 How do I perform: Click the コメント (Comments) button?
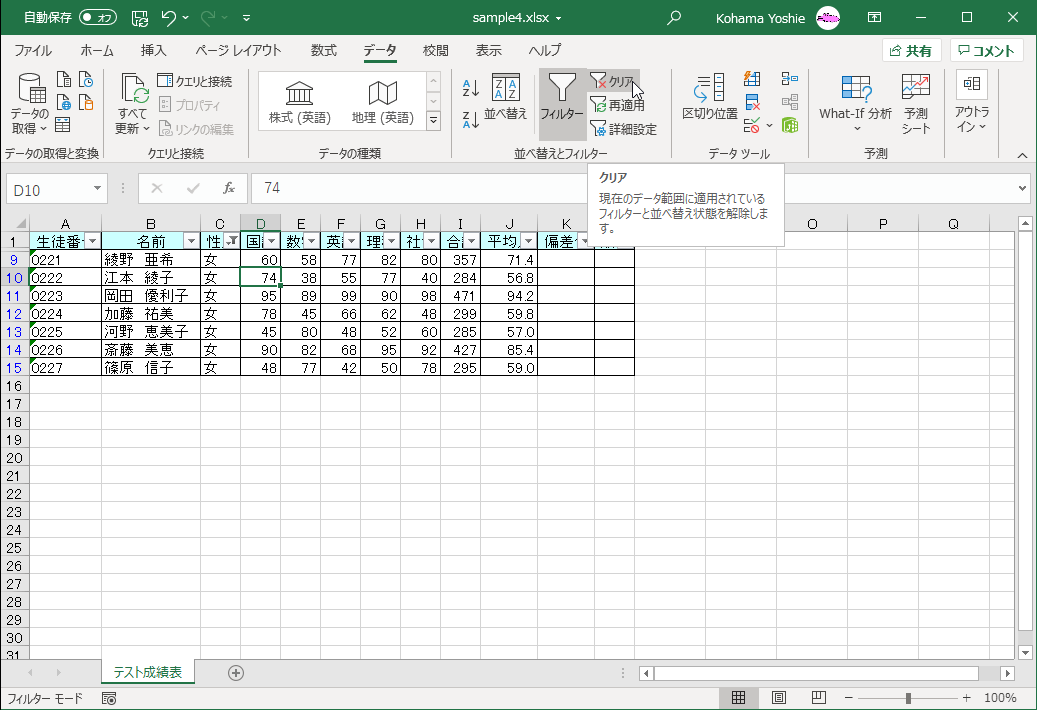986,51
